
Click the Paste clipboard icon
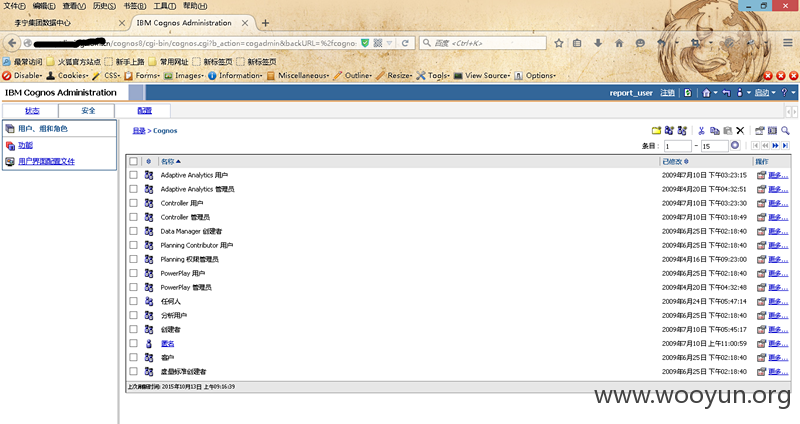tap(728, 131)
